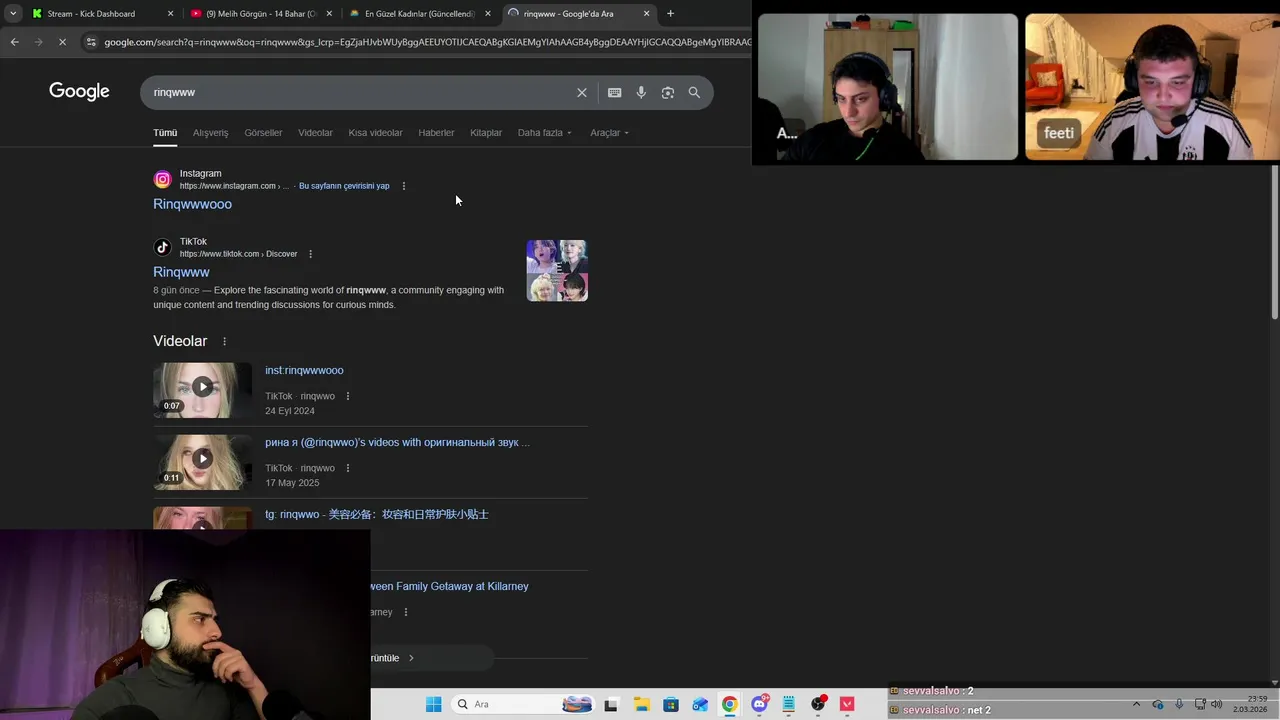Select the Kısa videolar search filter
Image resolution: width=1280 pixels, height=720 pixels.
pos(375,133)
